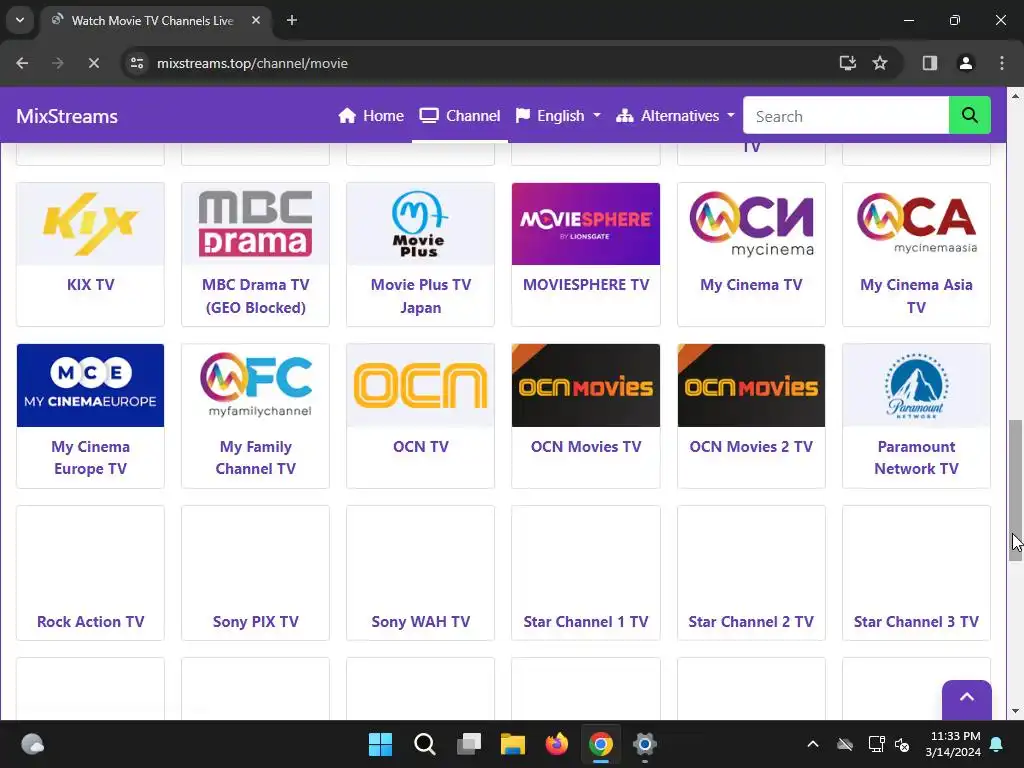The width and height of the screenshot is (1024, 768).
Task: Open Star Channel 2 TV
Action: 751,622
